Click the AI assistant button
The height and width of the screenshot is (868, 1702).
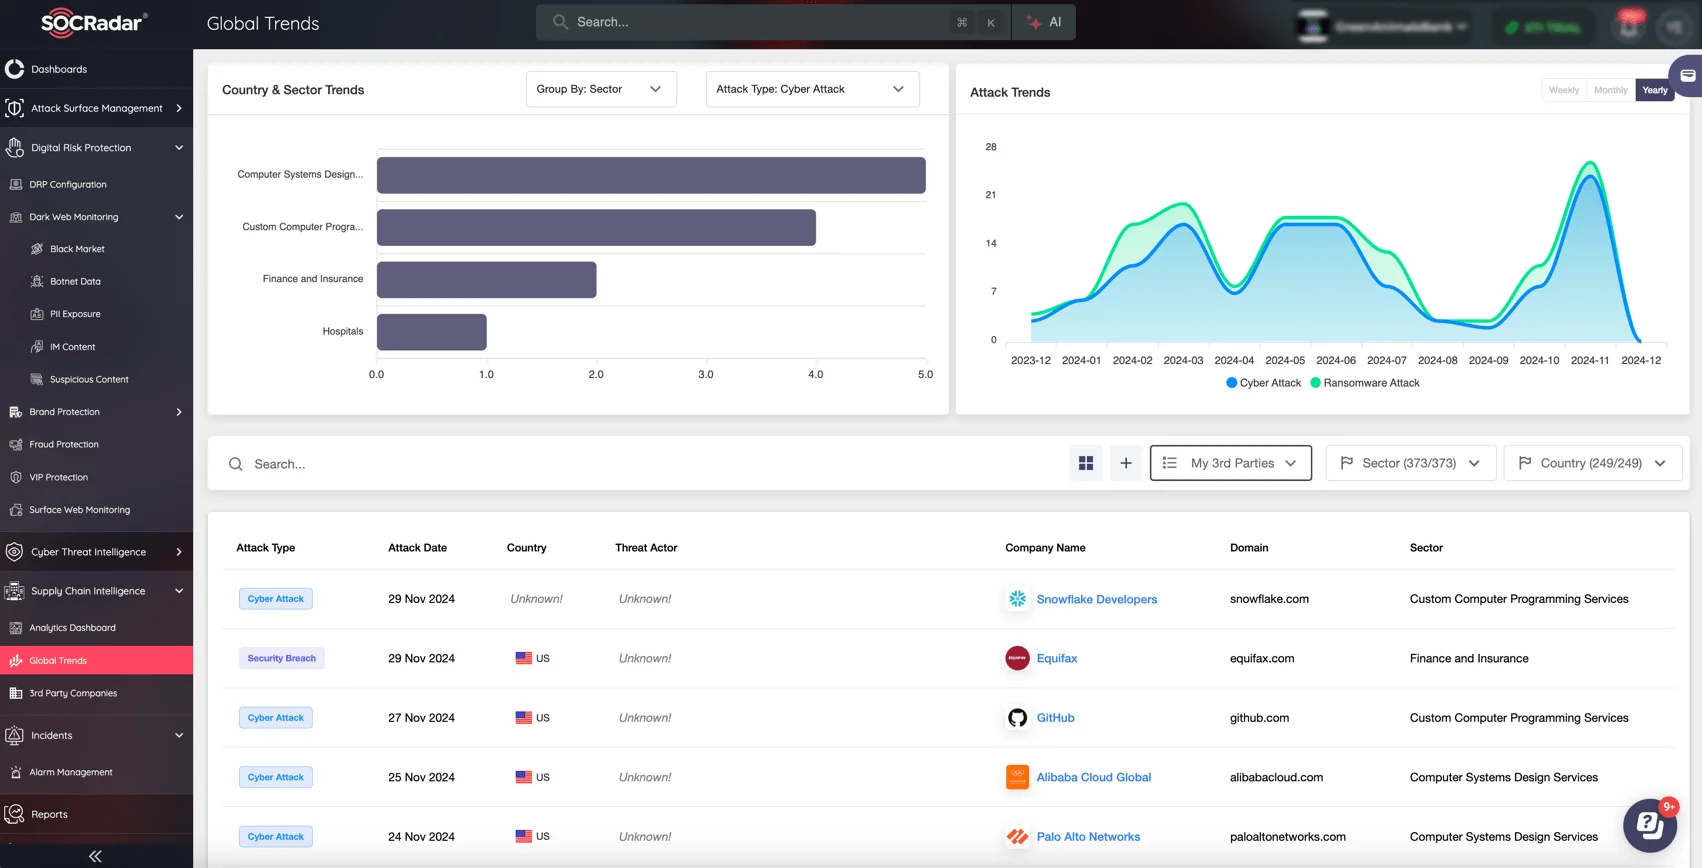[1044, 22]
